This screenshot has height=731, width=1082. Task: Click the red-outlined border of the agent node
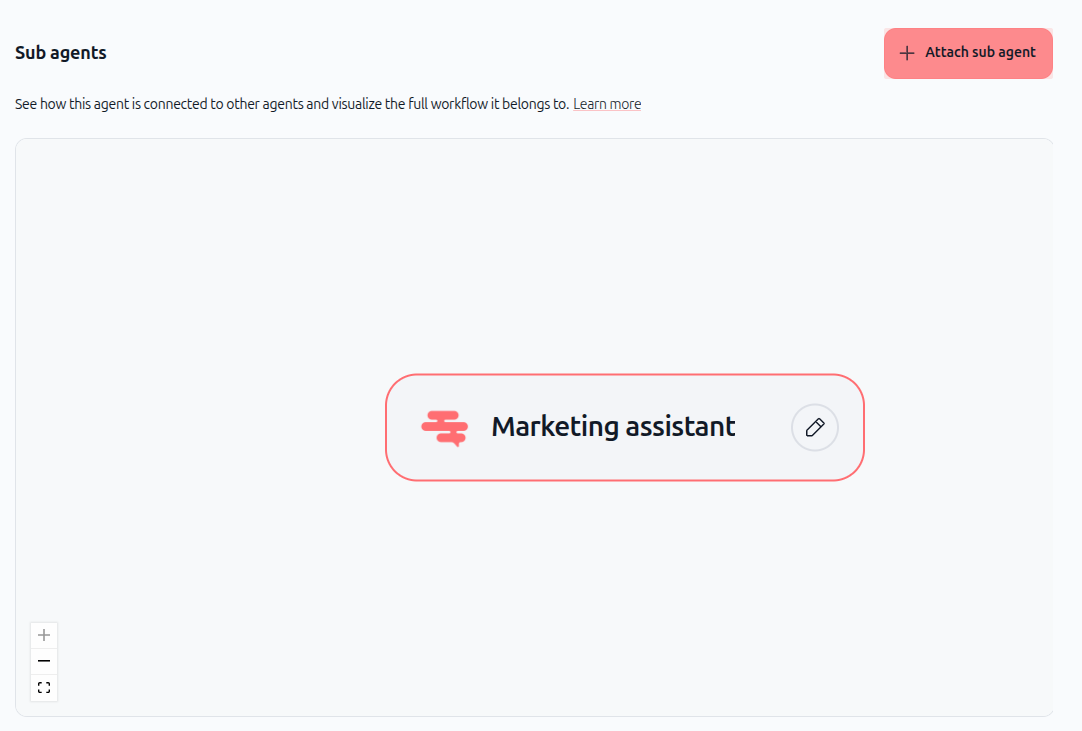pos(624,375)
